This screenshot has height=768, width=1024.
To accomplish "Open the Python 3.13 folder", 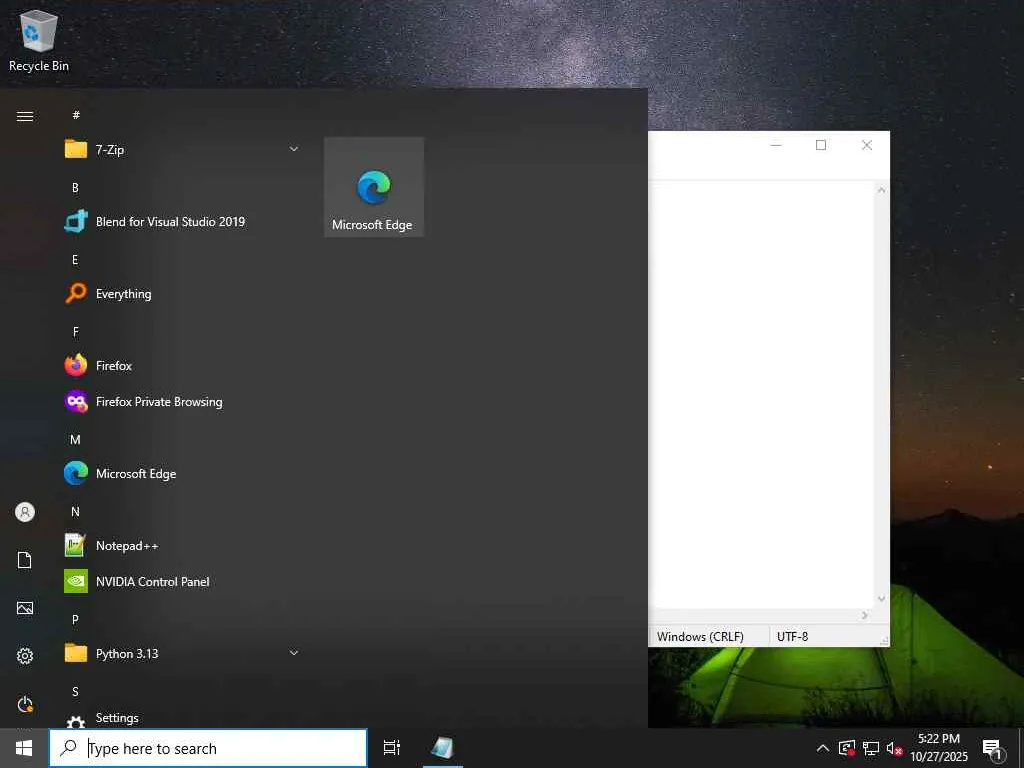I will (x=182, y=653).
